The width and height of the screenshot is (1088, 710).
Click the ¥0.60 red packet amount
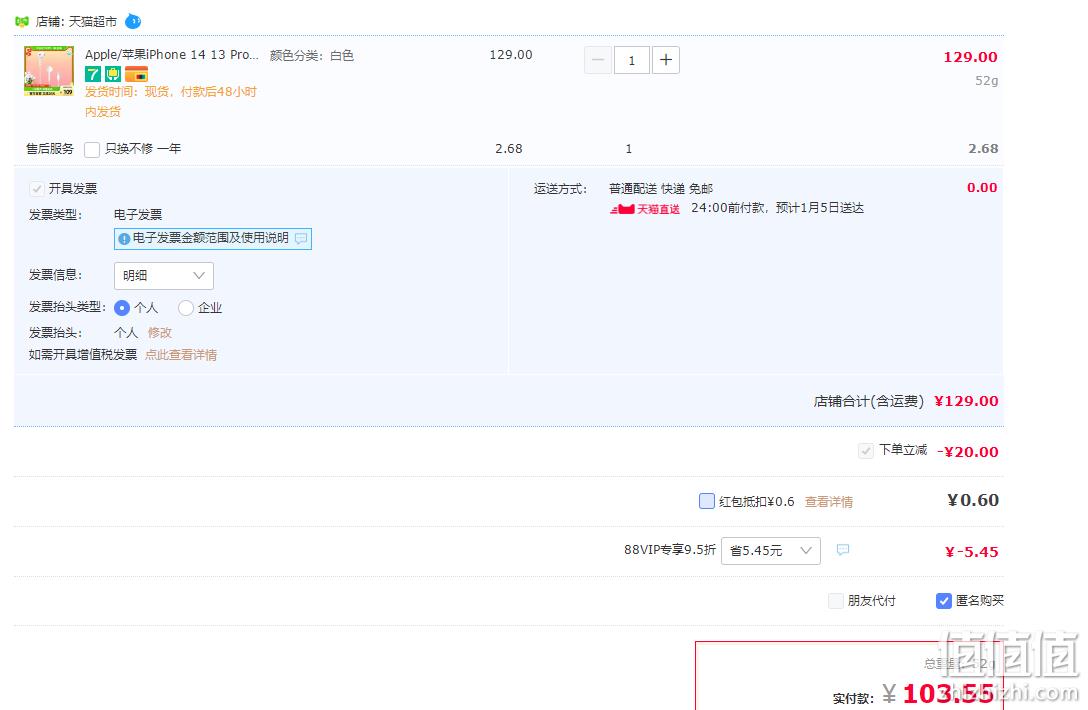point(973,500)
